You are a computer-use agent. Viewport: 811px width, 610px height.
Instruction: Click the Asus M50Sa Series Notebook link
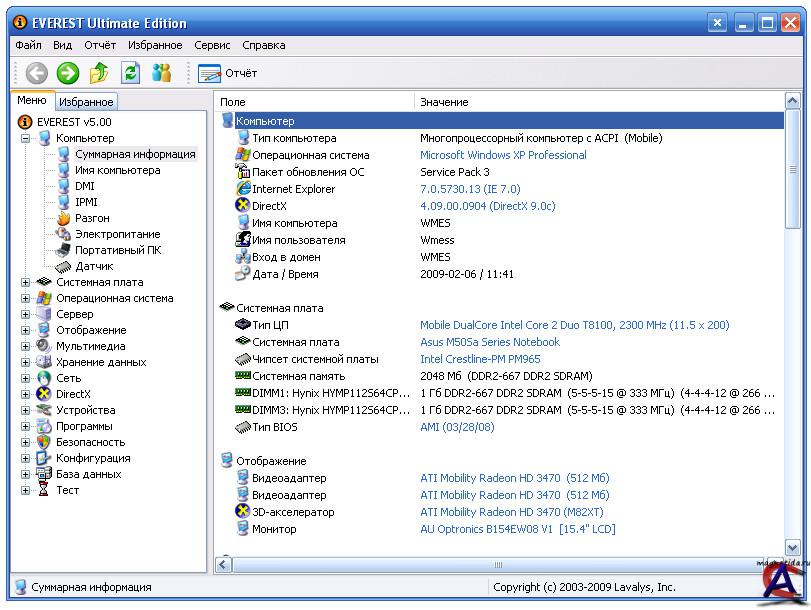click(x=489, y=342)
